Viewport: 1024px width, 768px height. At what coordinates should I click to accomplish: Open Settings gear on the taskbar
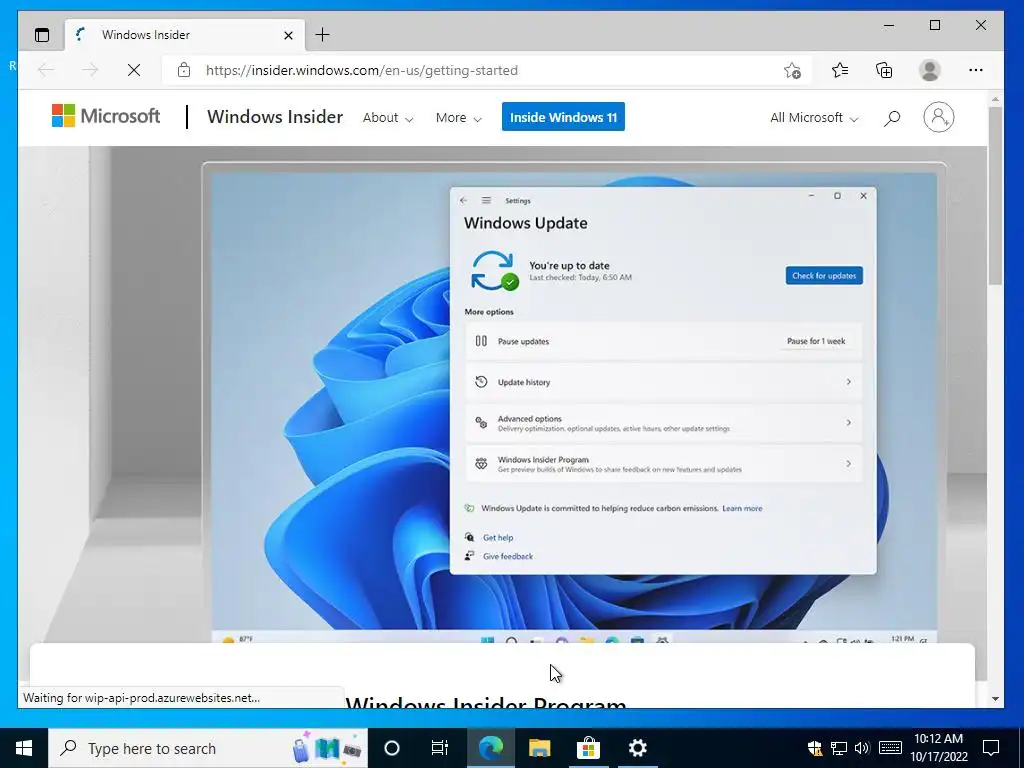(x=637, y=748)
